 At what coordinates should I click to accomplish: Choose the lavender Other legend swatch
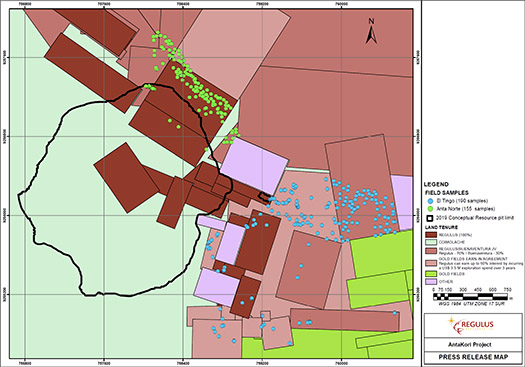click(x=431, y=282)
